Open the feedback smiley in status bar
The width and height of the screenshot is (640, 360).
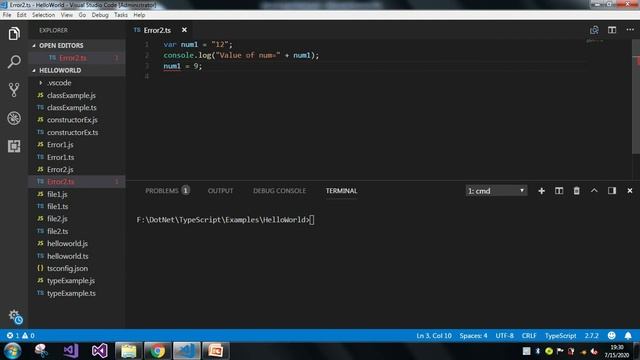click(611, 336)
